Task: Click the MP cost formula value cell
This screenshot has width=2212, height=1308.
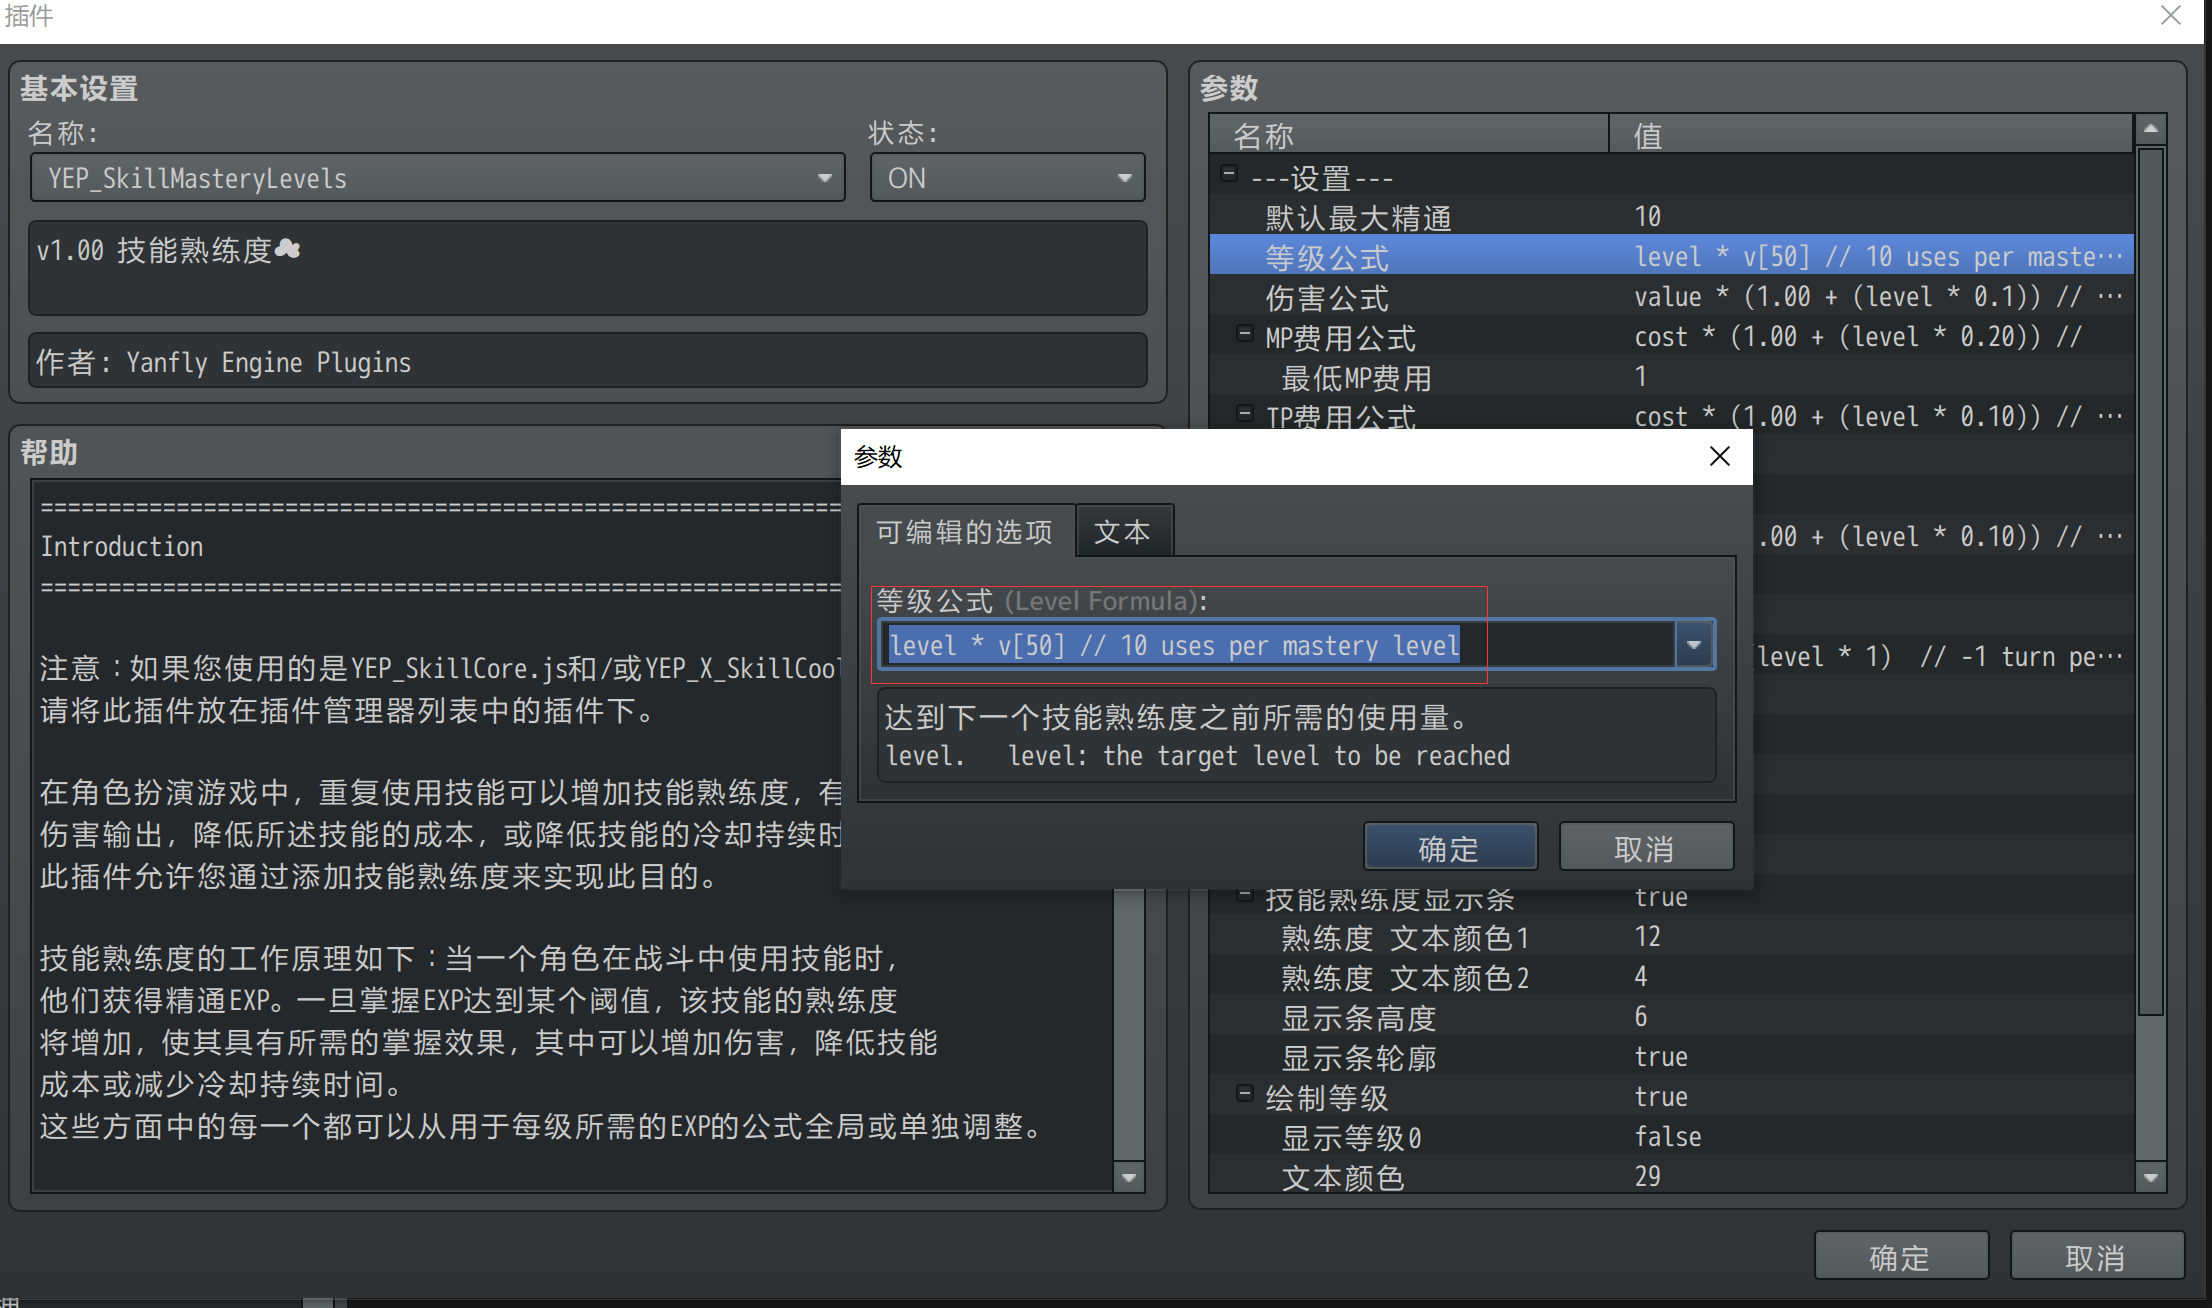Action: click(1858, 337)
